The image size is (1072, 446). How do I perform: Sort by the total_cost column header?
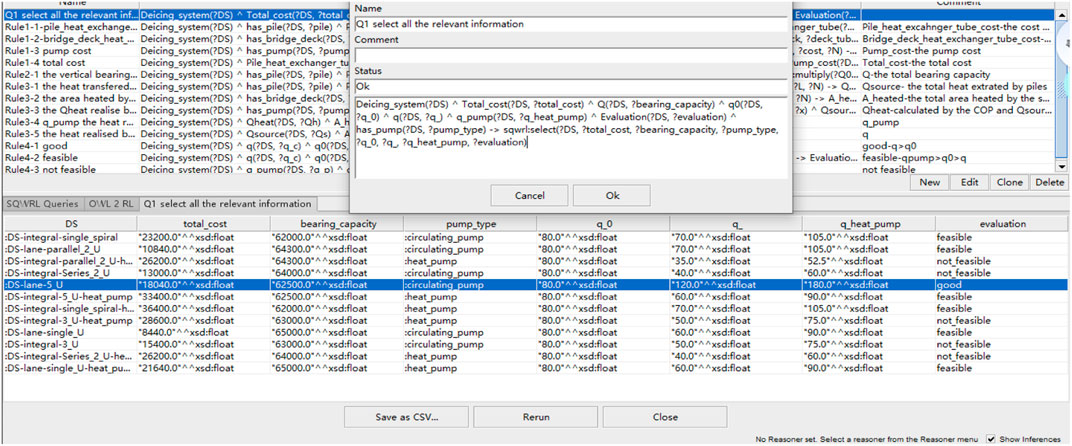204,224
